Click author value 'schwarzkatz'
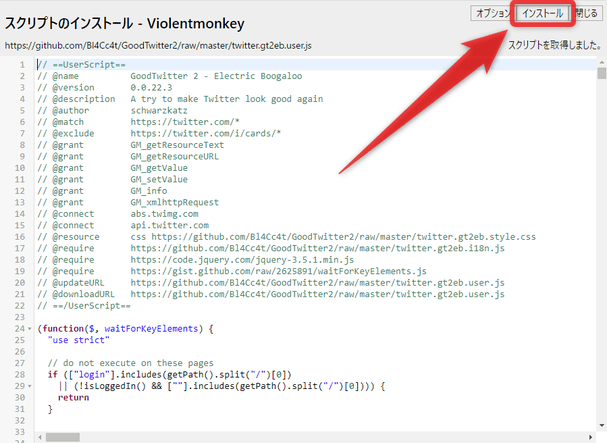 coord(159,110)
